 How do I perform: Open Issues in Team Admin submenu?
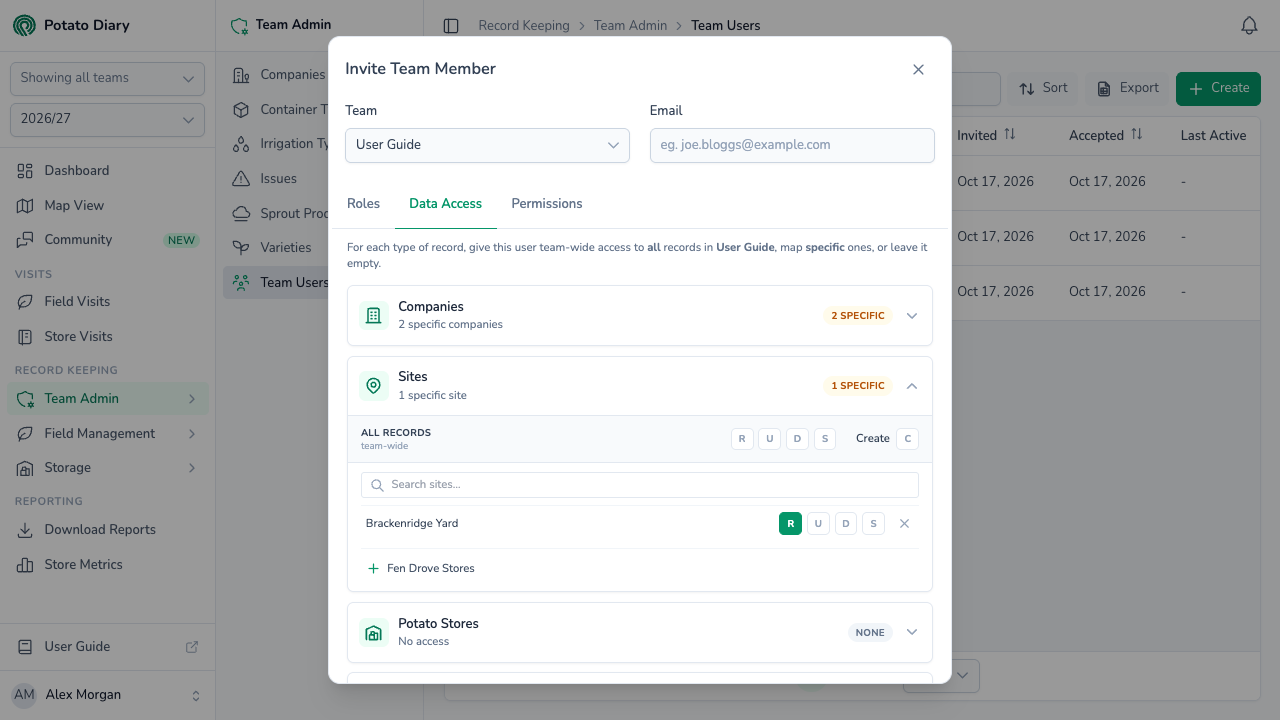click(278, 179)
